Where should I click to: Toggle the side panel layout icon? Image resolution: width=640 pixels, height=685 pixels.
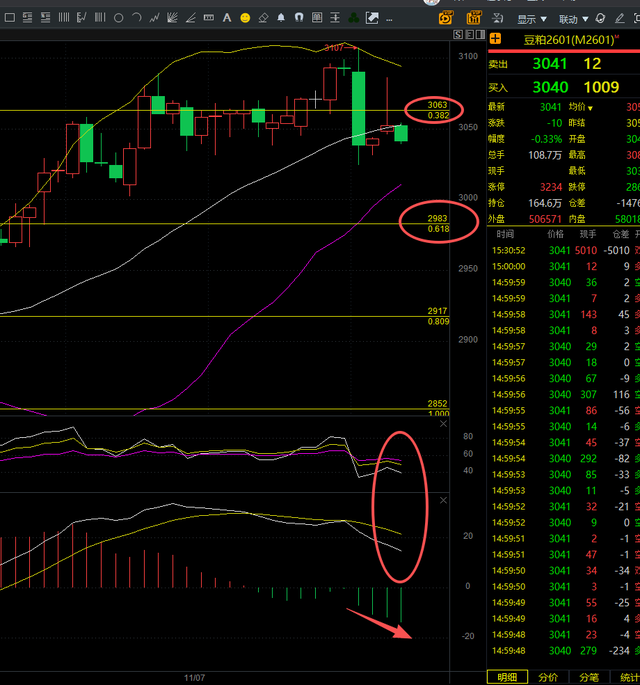click(x=481, y=35)
